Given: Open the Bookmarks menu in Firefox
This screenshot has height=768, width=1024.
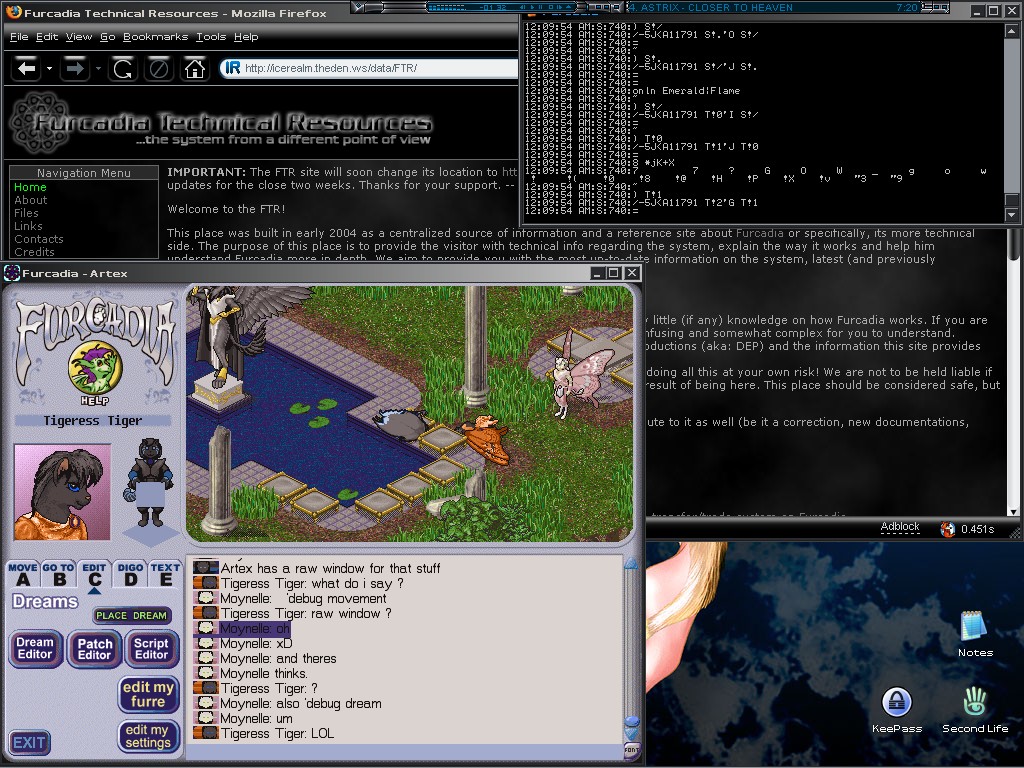Looking at the screenshot, I should pyautogui.click(x=155, y=37).
